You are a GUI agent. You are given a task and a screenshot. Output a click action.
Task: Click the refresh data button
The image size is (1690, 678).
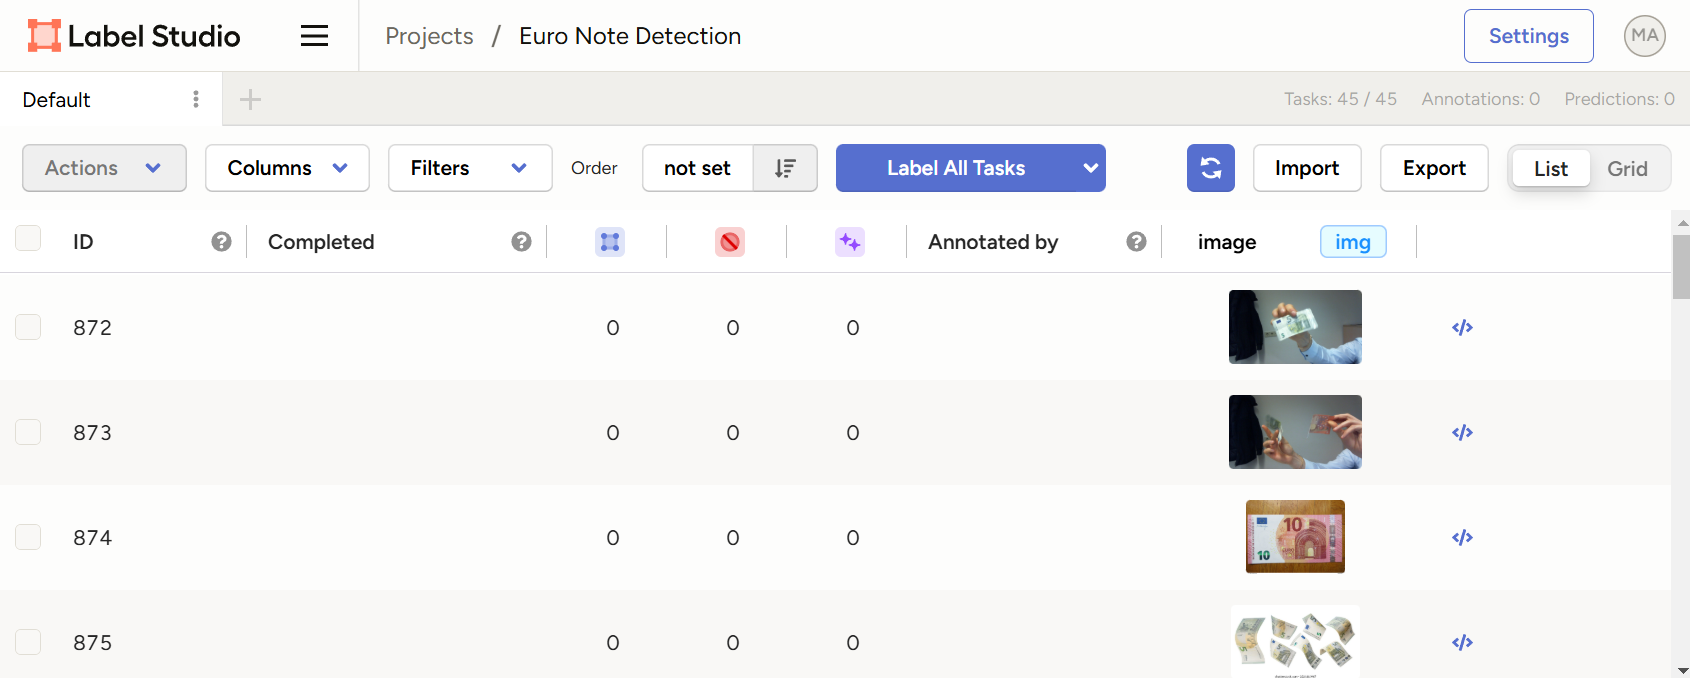click(1210, 168)
